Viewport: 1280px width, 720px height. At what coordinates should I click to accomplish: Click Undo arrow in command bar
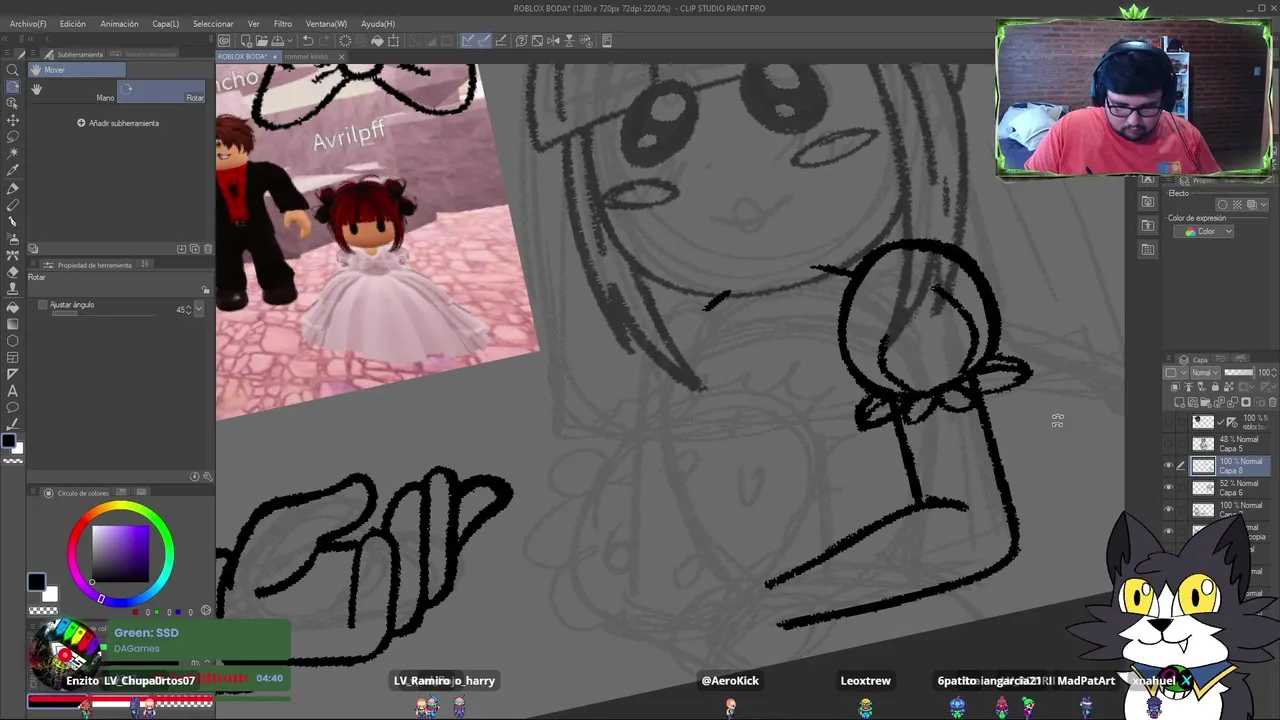(x=308, y=41)
